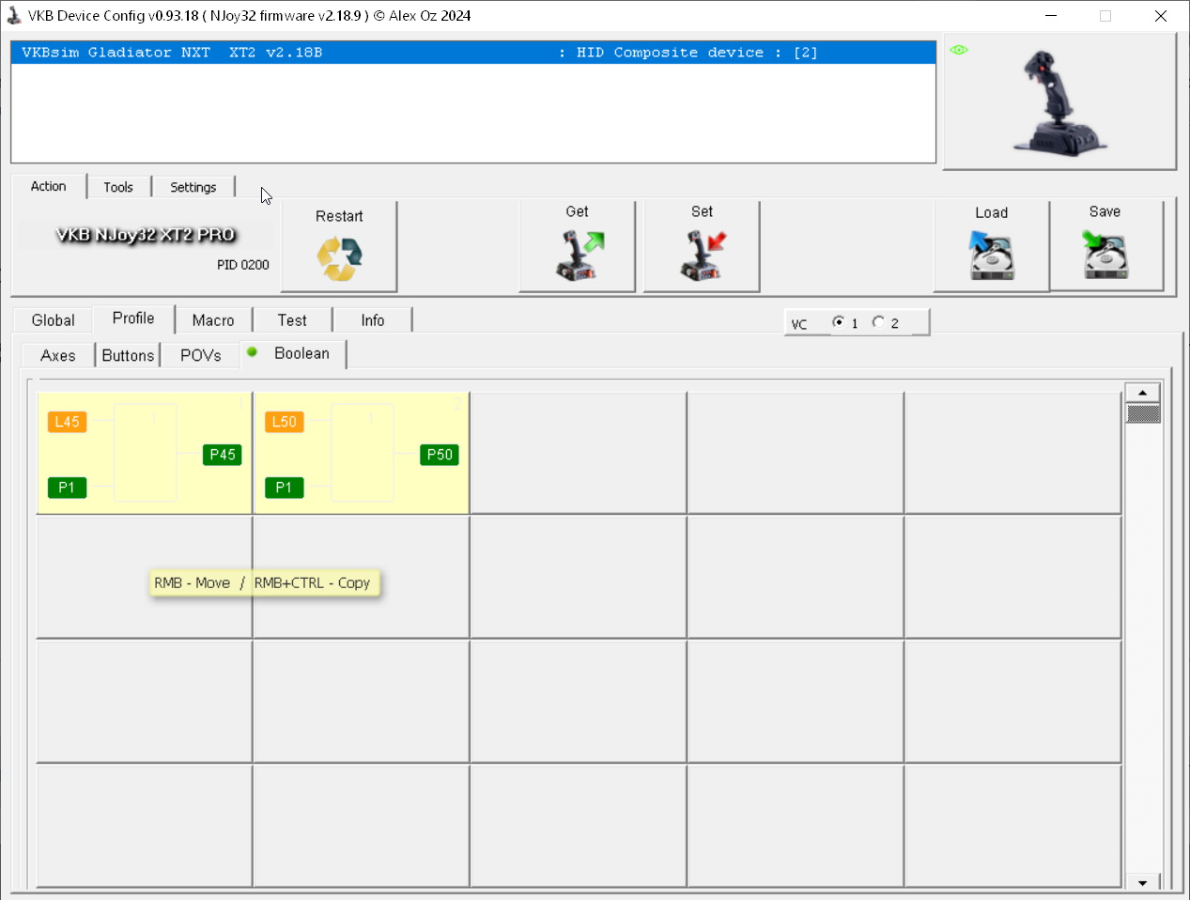Click the PID 0200 text
The width and height of the screenshot is (1190, 900).
click(x=243, y=265)
